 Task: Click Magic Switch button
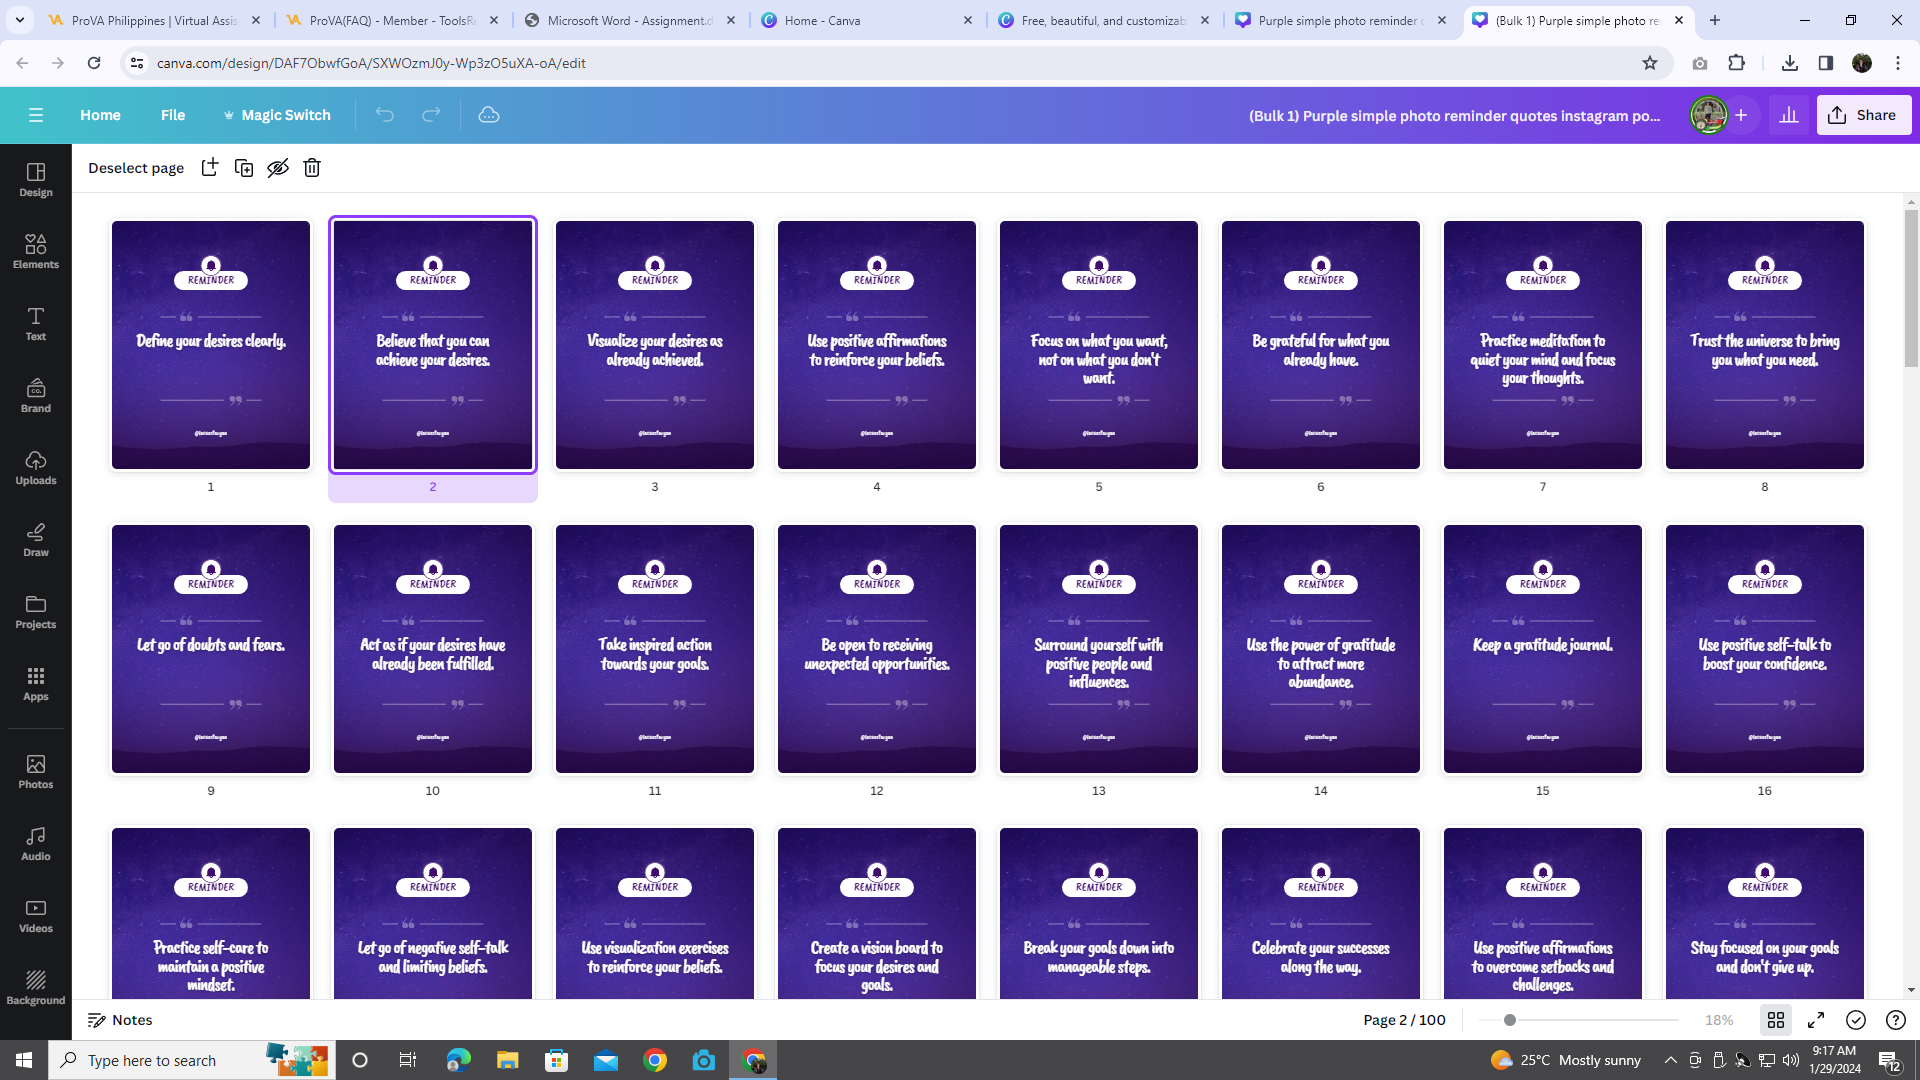pos(276,115)
